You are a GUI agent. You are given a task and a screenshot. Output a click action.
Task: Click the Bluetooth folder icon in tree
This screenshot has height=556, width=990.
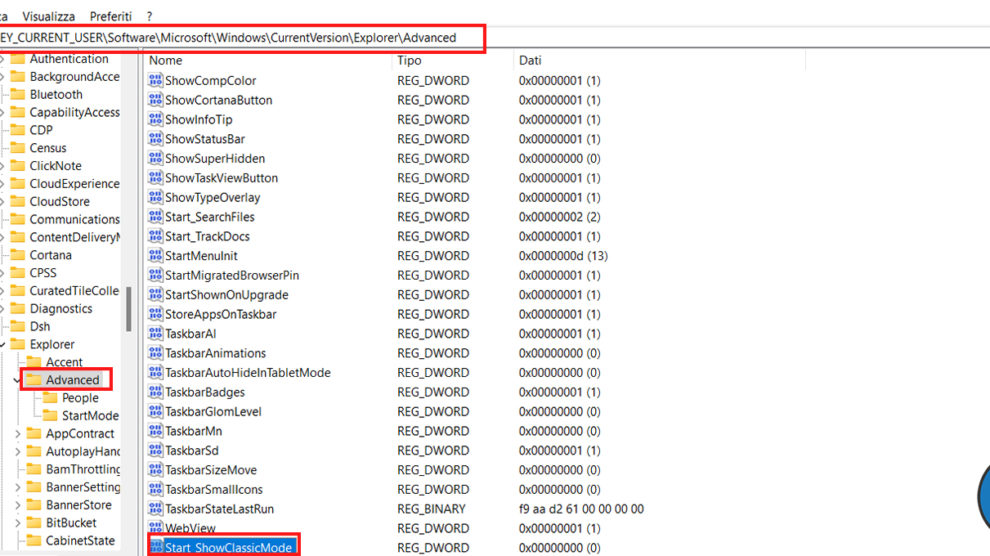pos(18,94)
